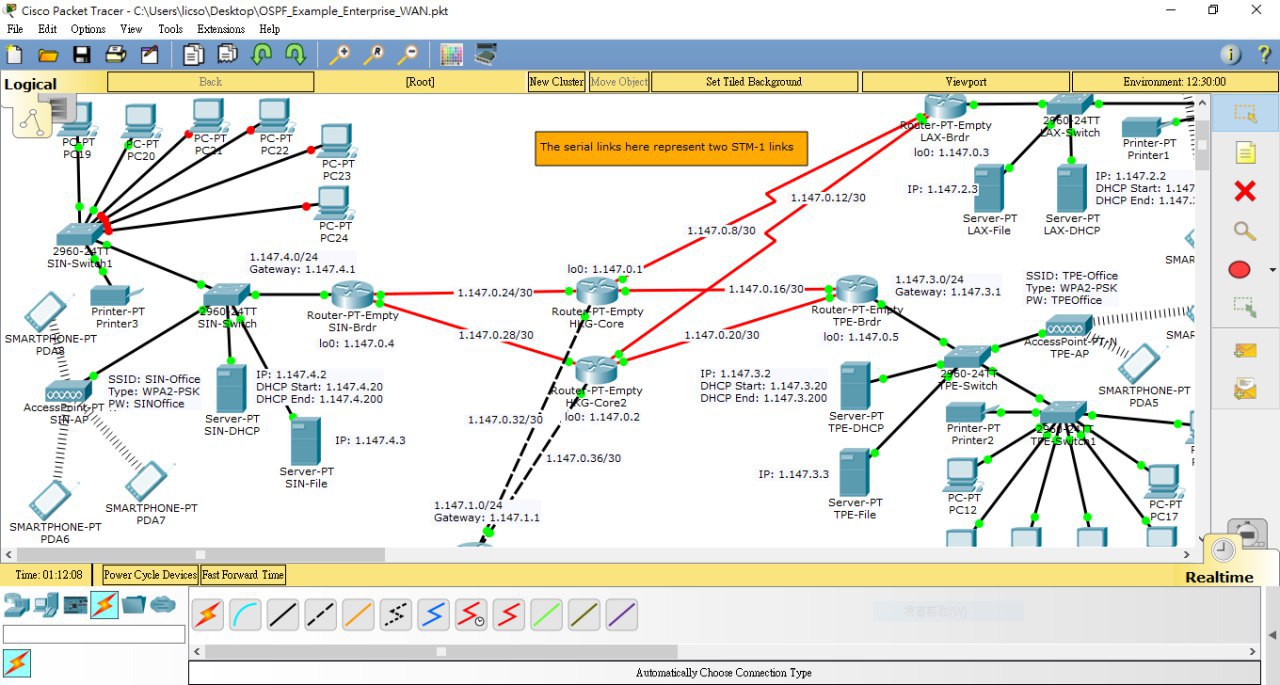Screen dimensions: 1280x685
Task: Save the topology with the floppy disk icon
Action: [x=82, y=54]
